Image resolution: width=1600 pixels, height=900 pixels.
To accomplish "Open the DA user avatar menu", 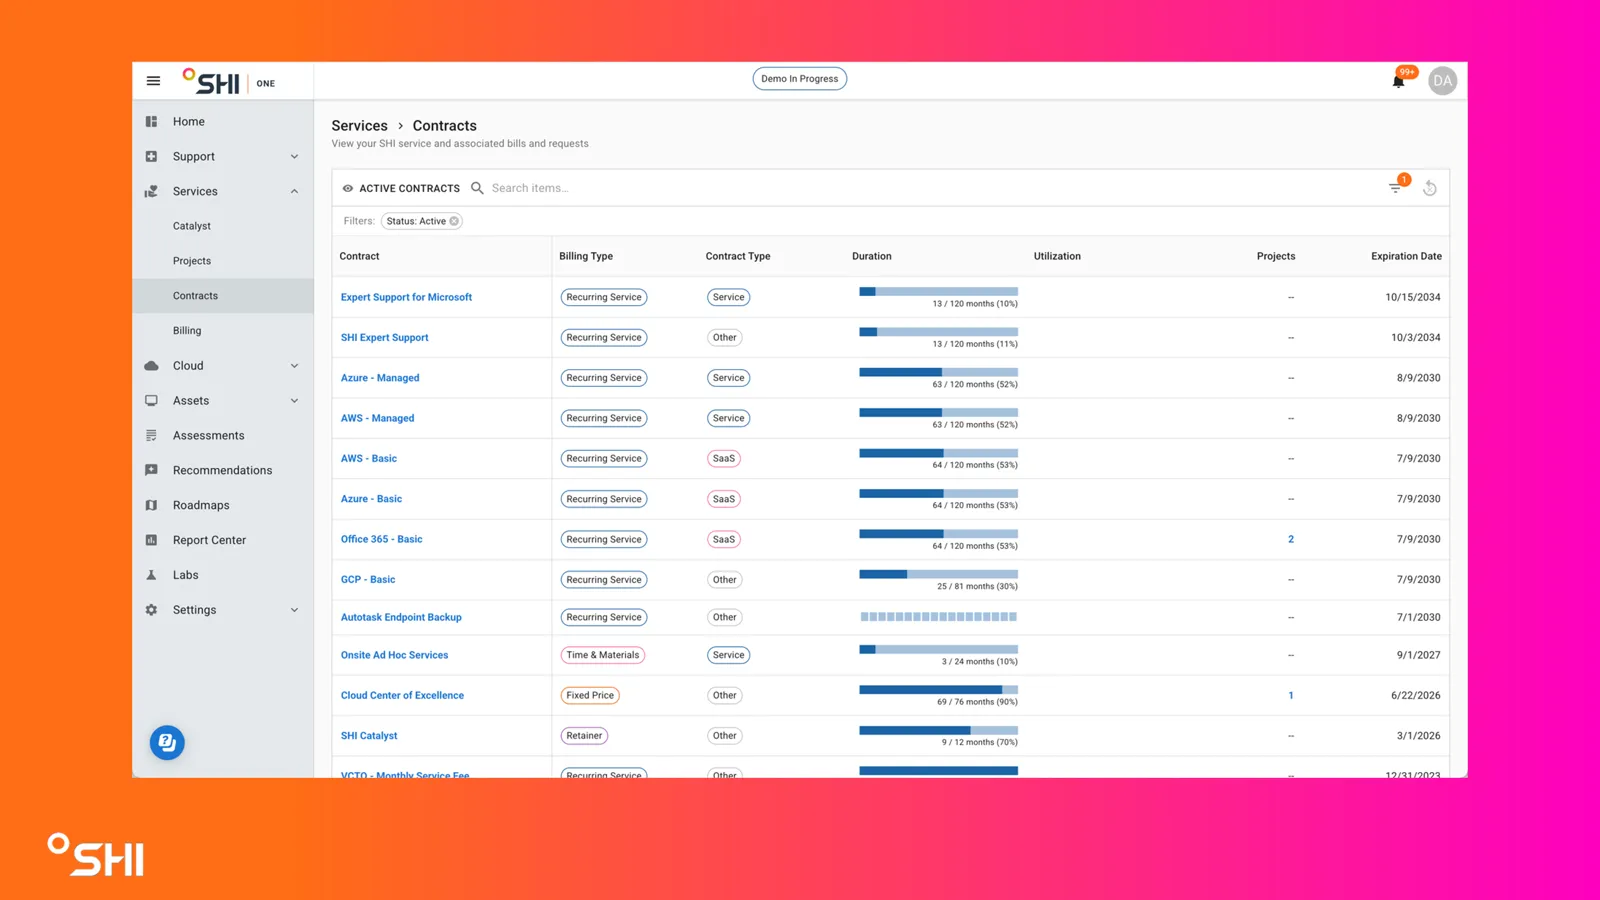I will click(x=1442, y=81).
